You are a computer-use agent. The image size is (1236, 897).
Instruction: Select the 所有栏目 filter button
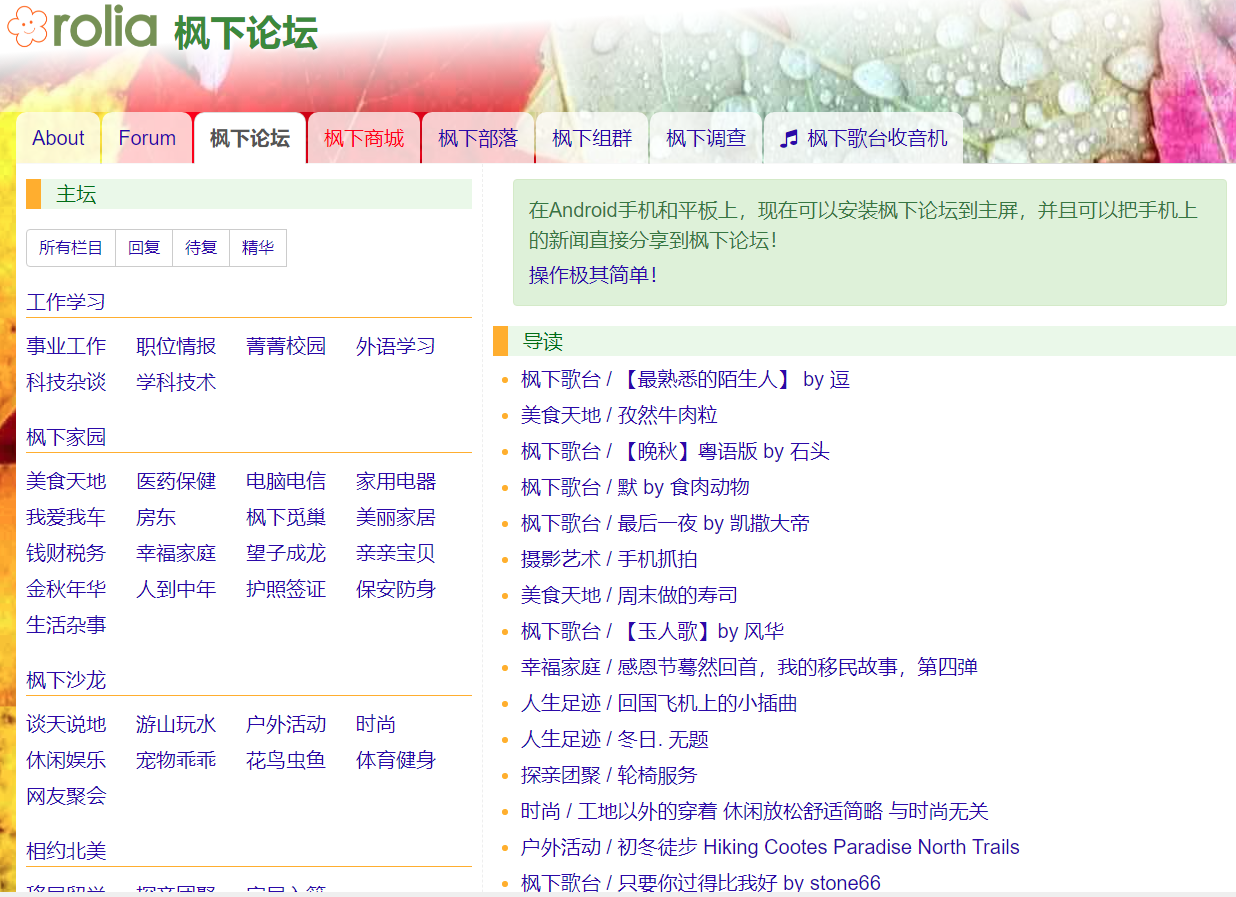coord(71,248)
